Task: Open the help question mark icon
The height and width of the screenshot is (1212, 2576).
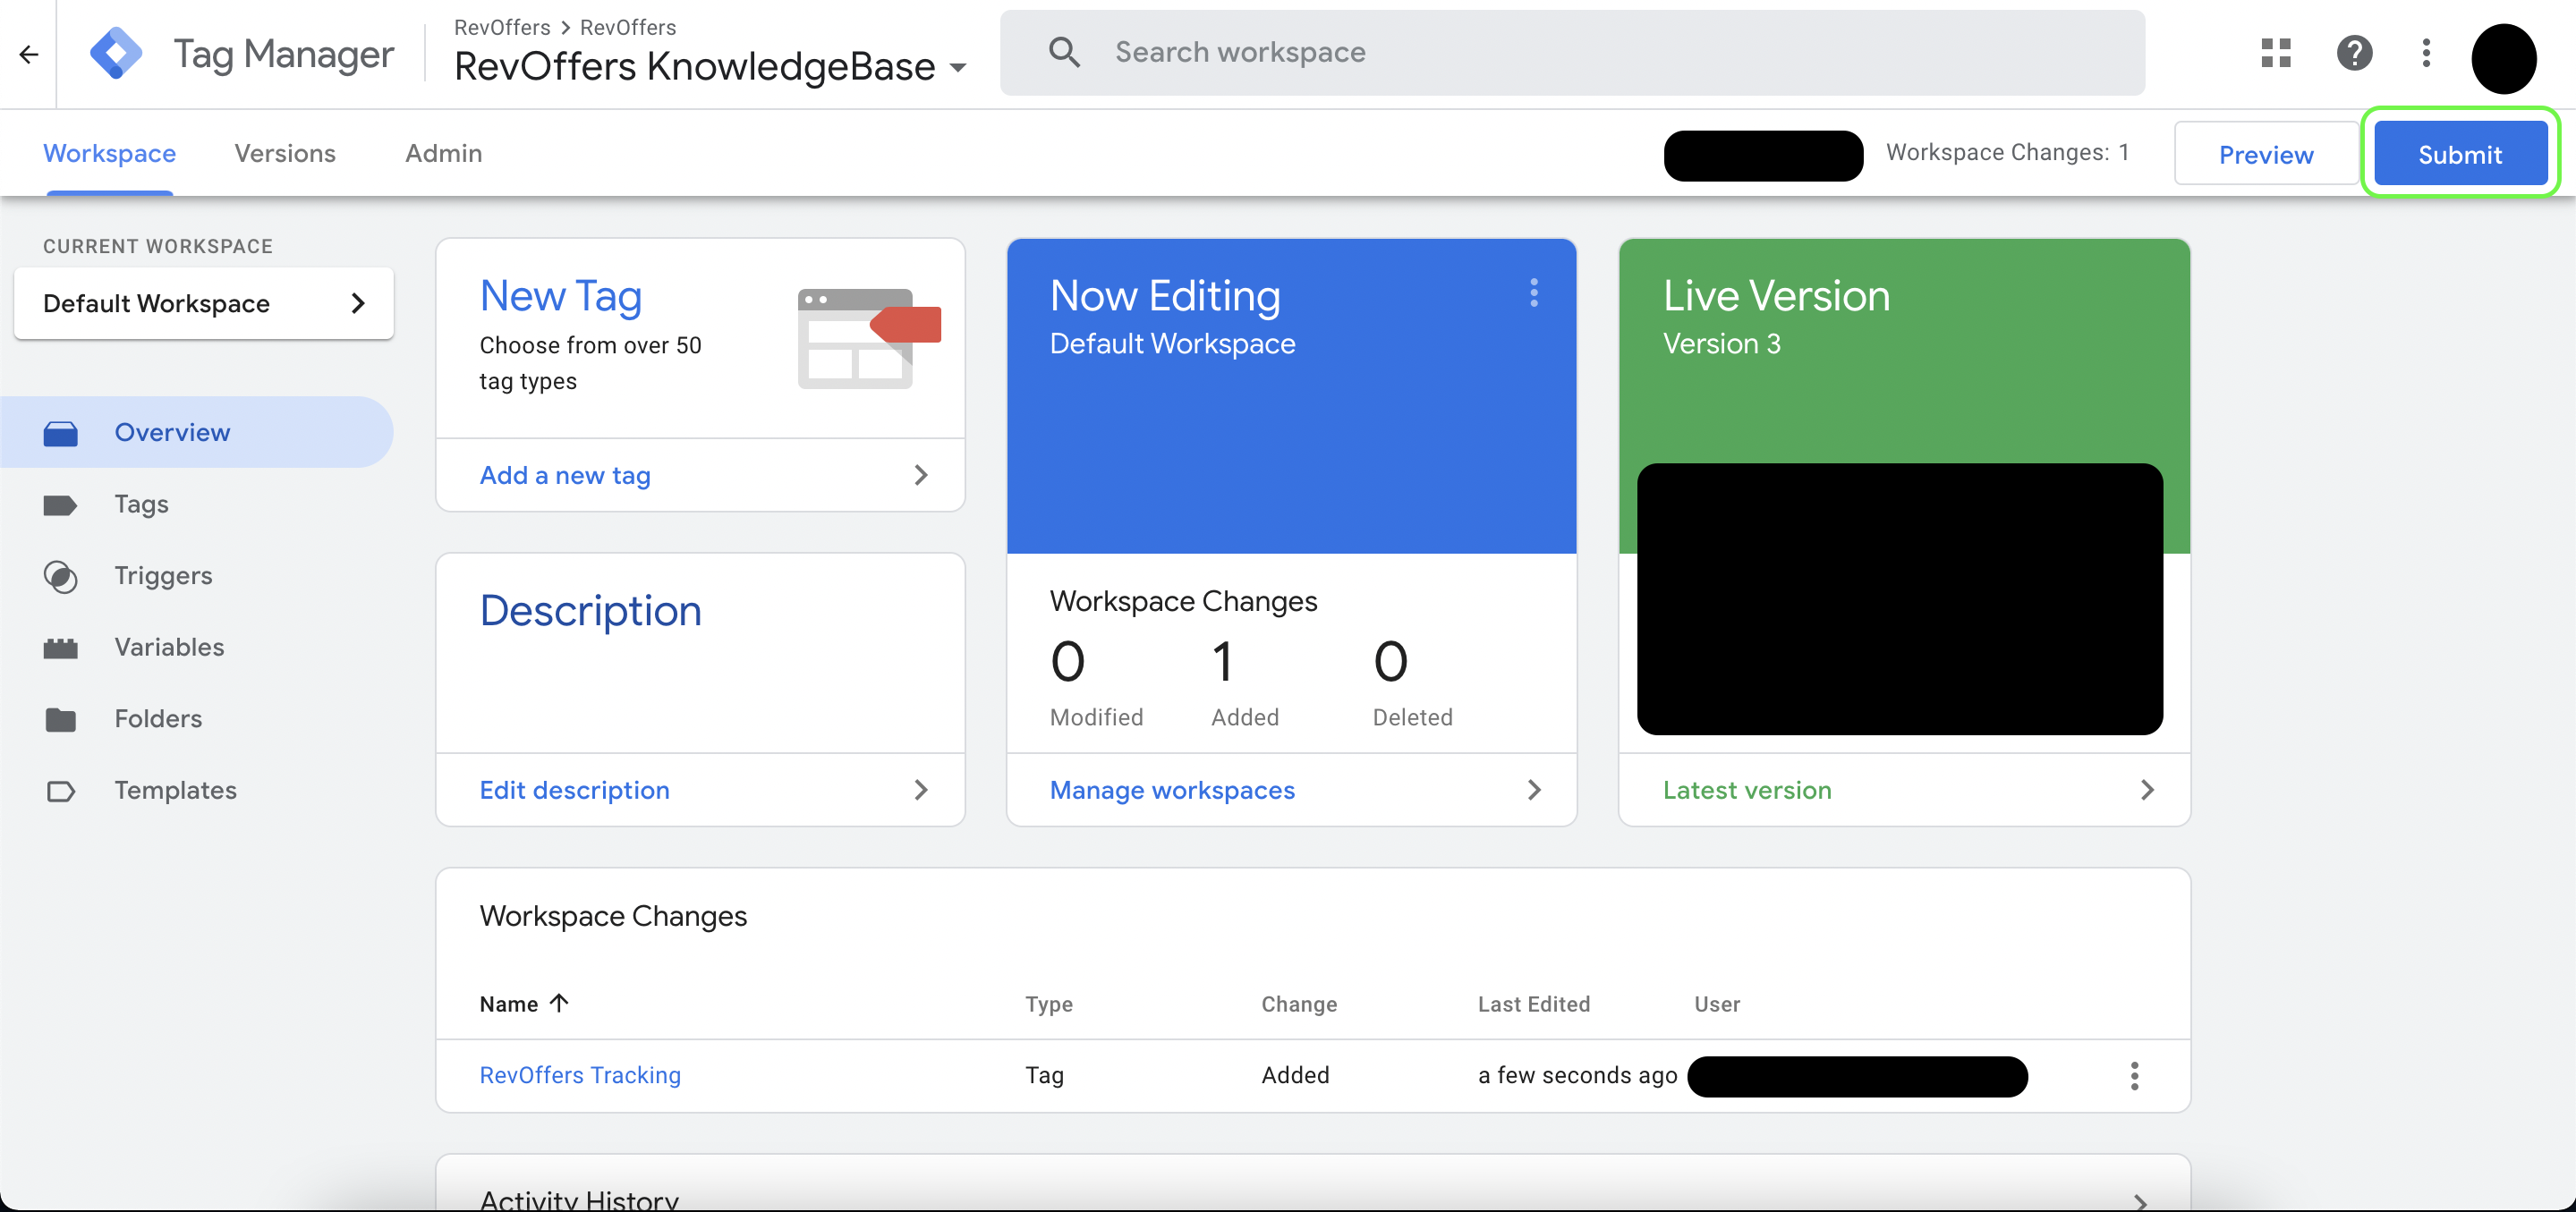Action: point(2353,52)
